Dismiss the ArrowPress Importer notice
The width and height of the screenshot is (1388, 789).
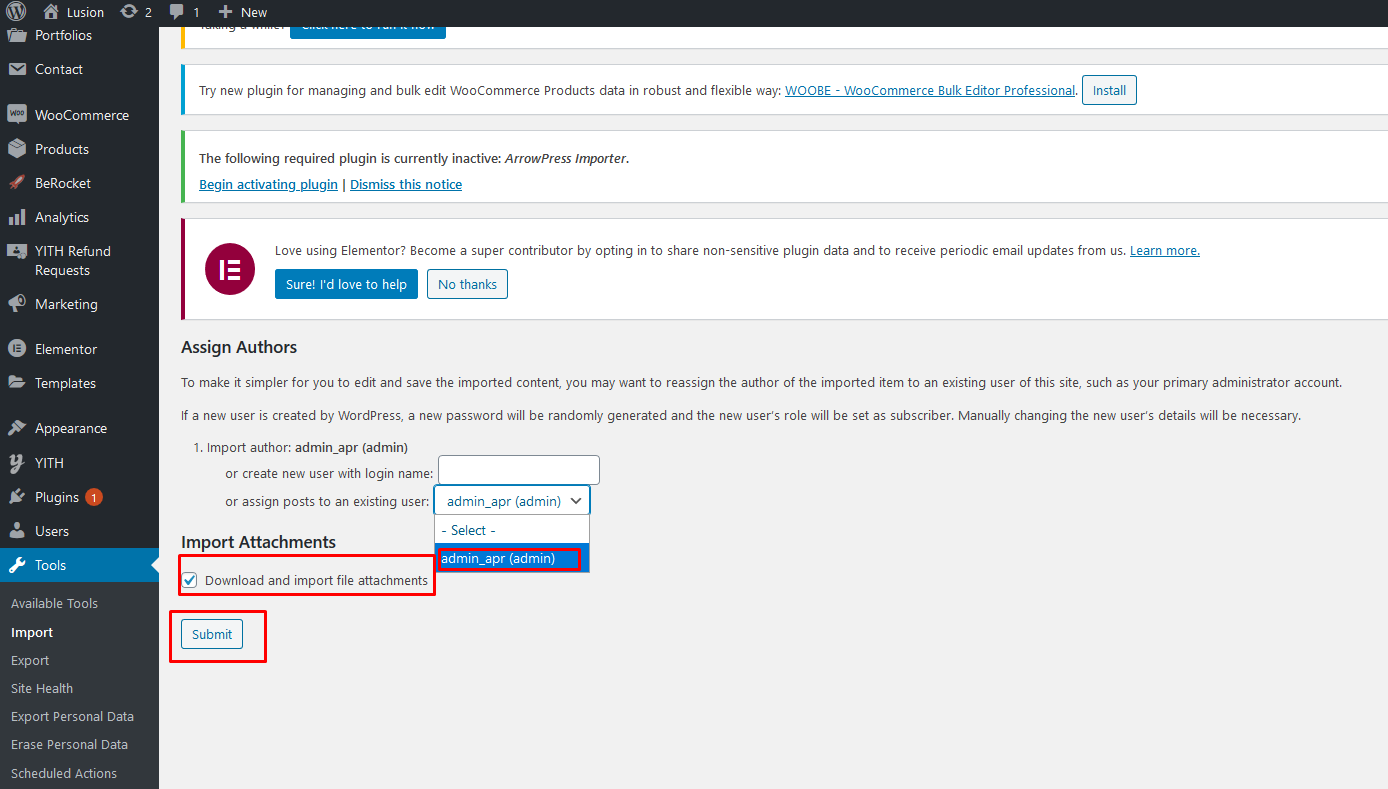(406, 184)
